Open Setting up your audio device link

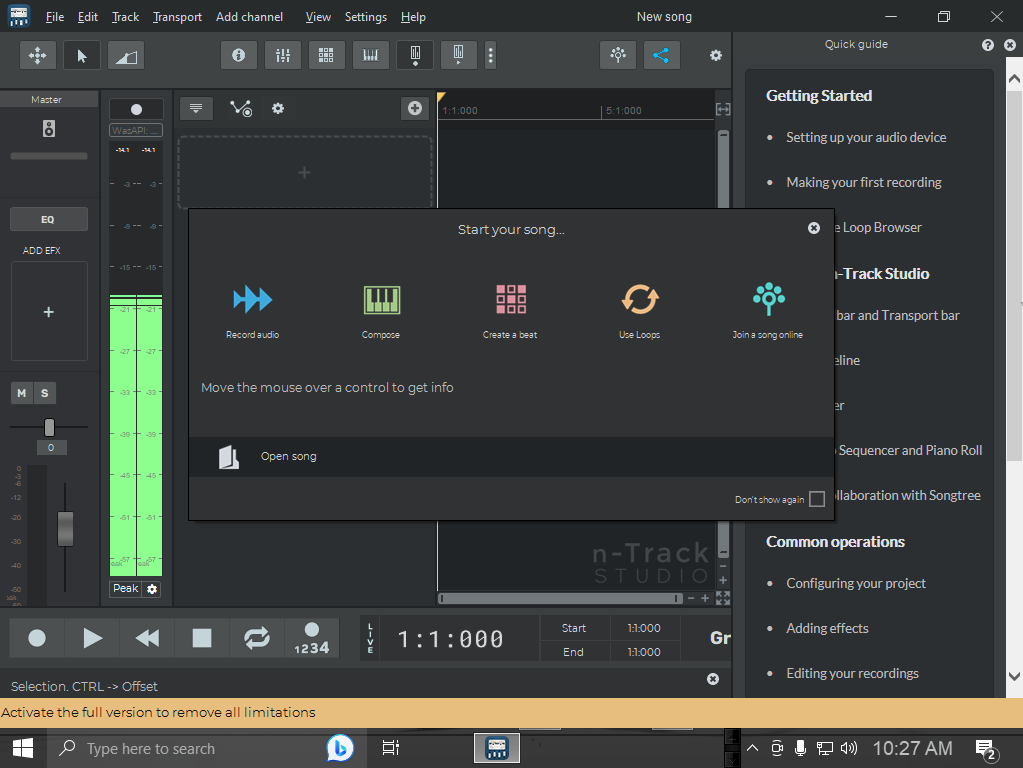click(x=866, y=138)
